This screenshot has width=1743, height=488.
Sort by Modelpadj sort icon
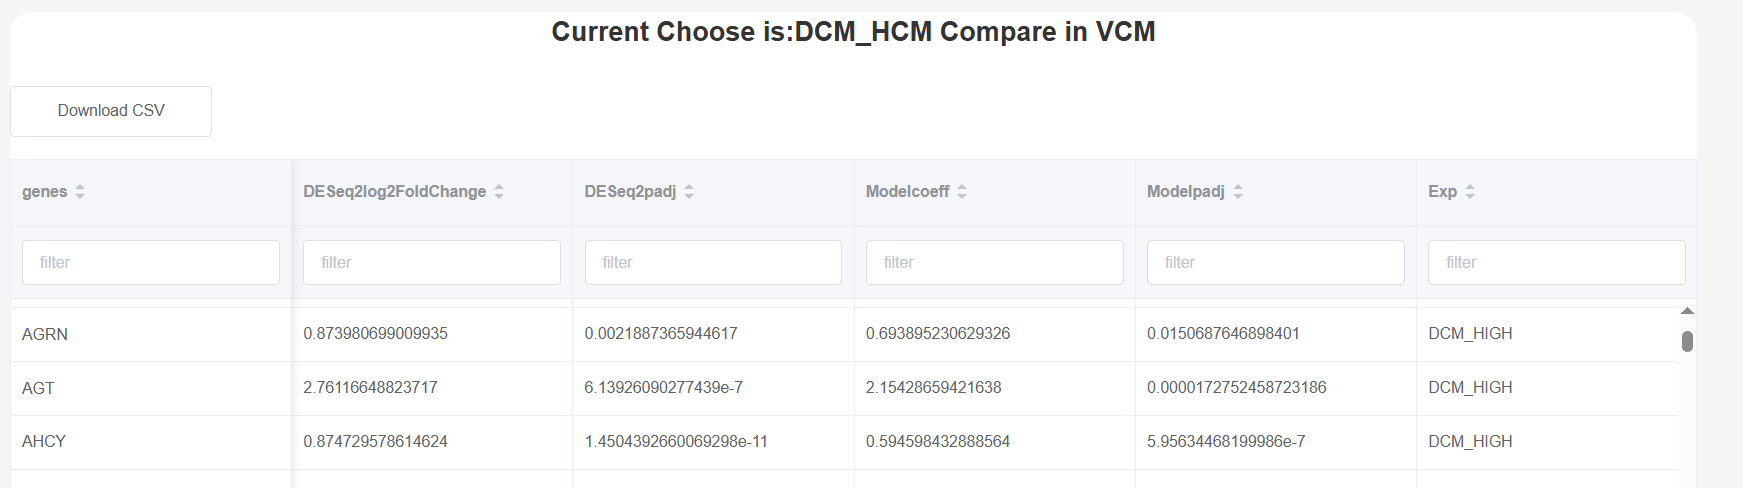pos(1238,192)
